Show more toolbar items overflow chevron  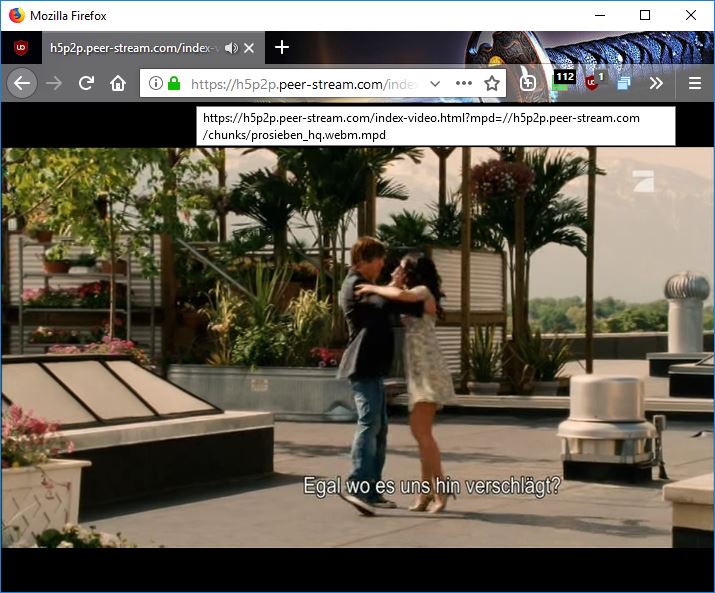[656, 83]
